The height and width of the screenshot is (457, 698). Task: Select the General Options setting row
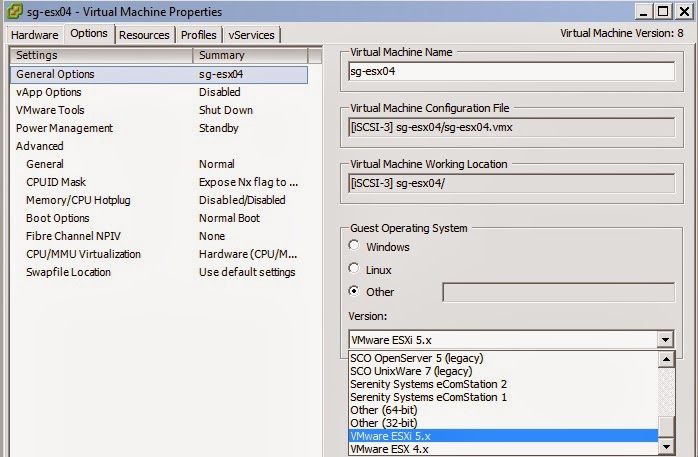point(159,74)
